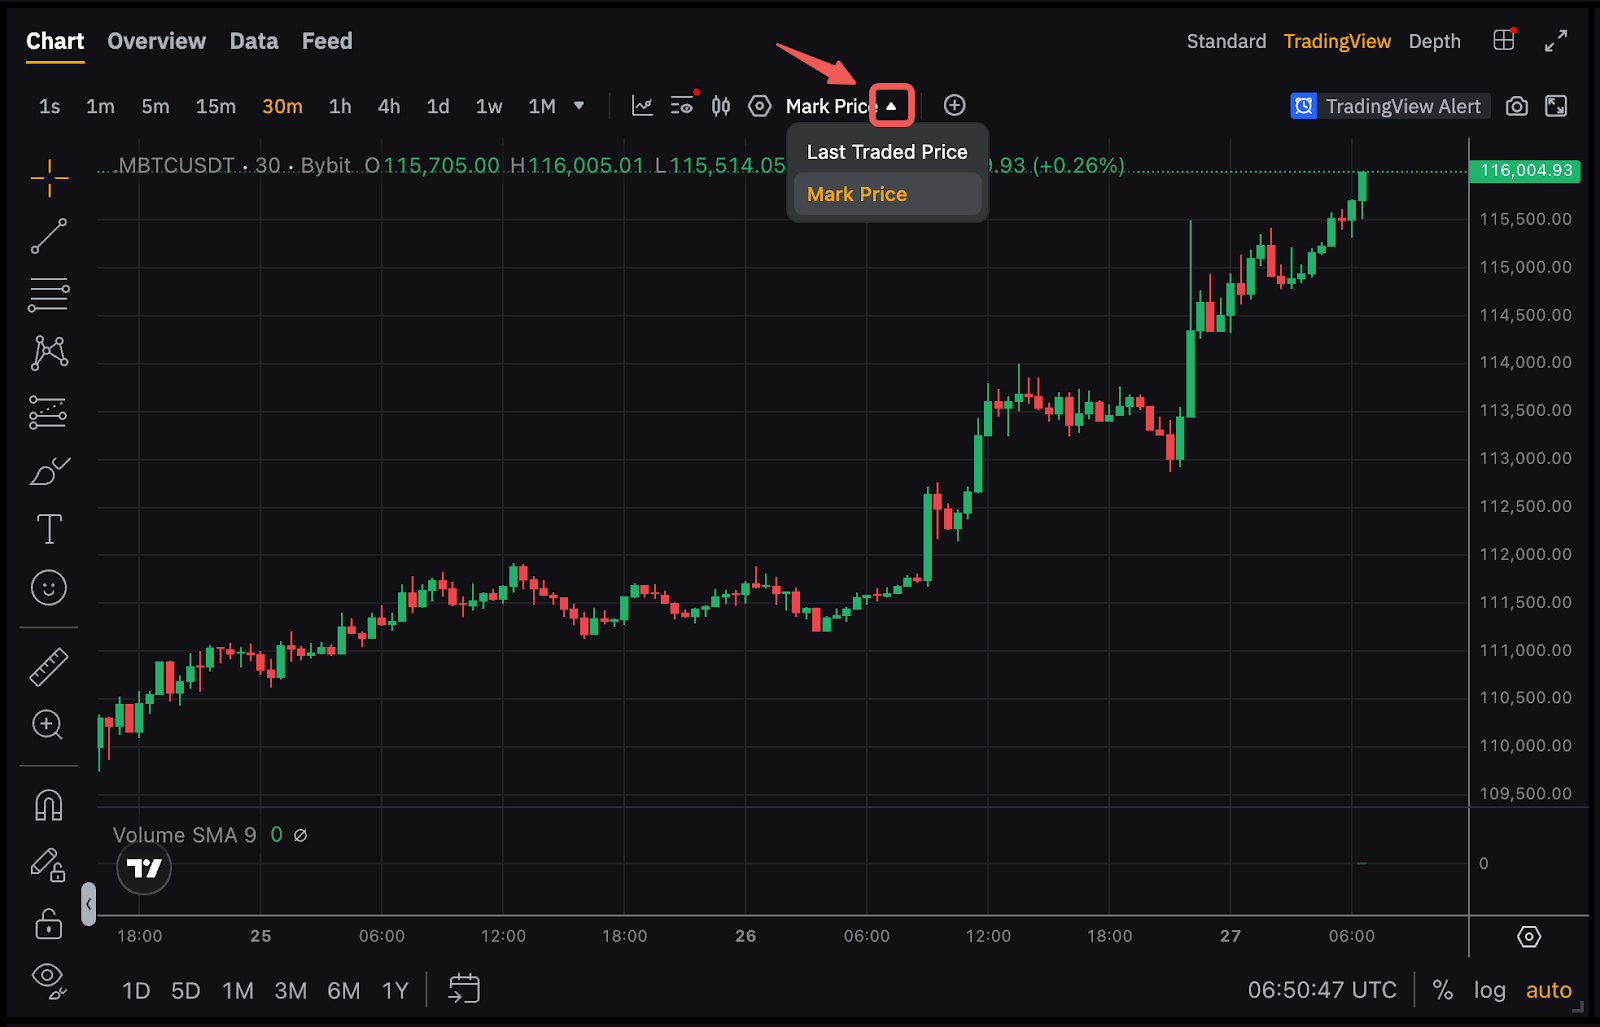Viewport: 1600px width, 1027px height.
Task: Open TradingView Alert
Action: [x=1389, y=106]
